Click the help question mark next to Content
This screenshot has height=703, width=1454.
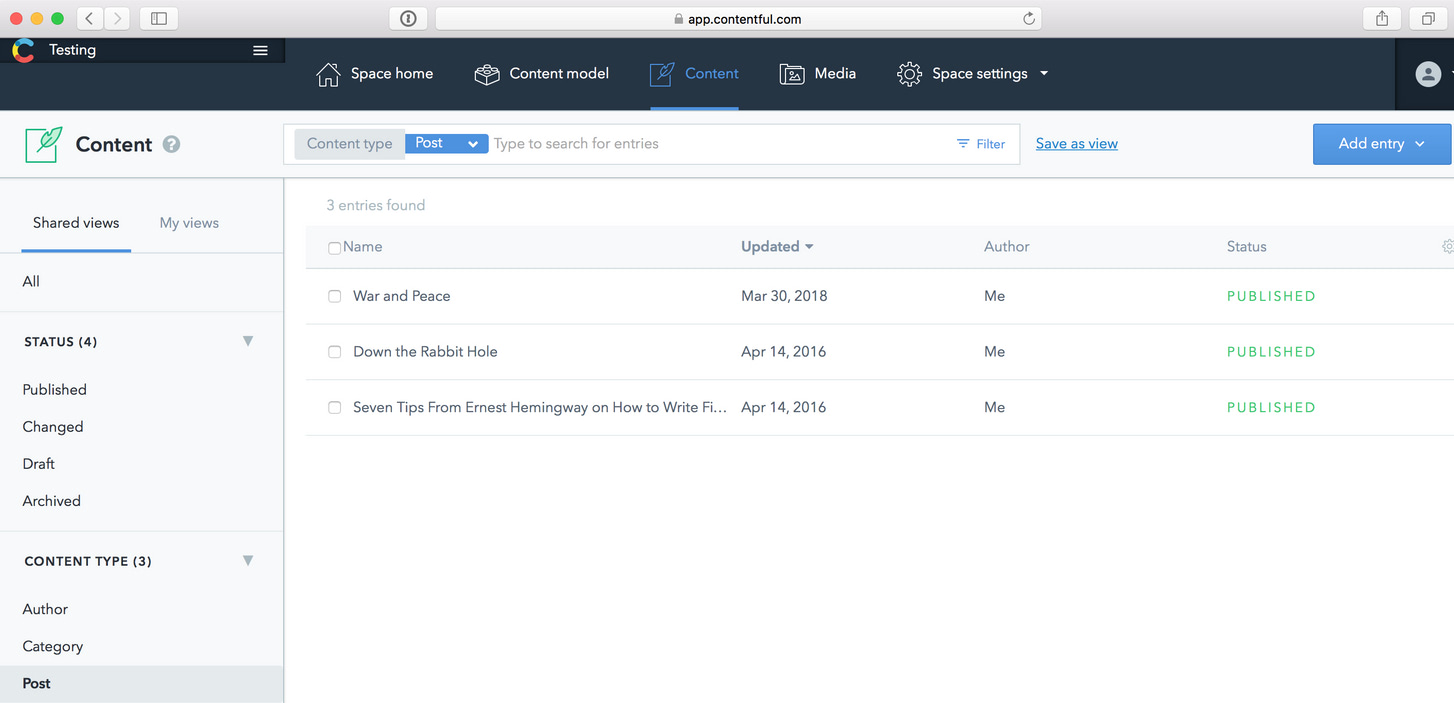(x=171, y=144)
